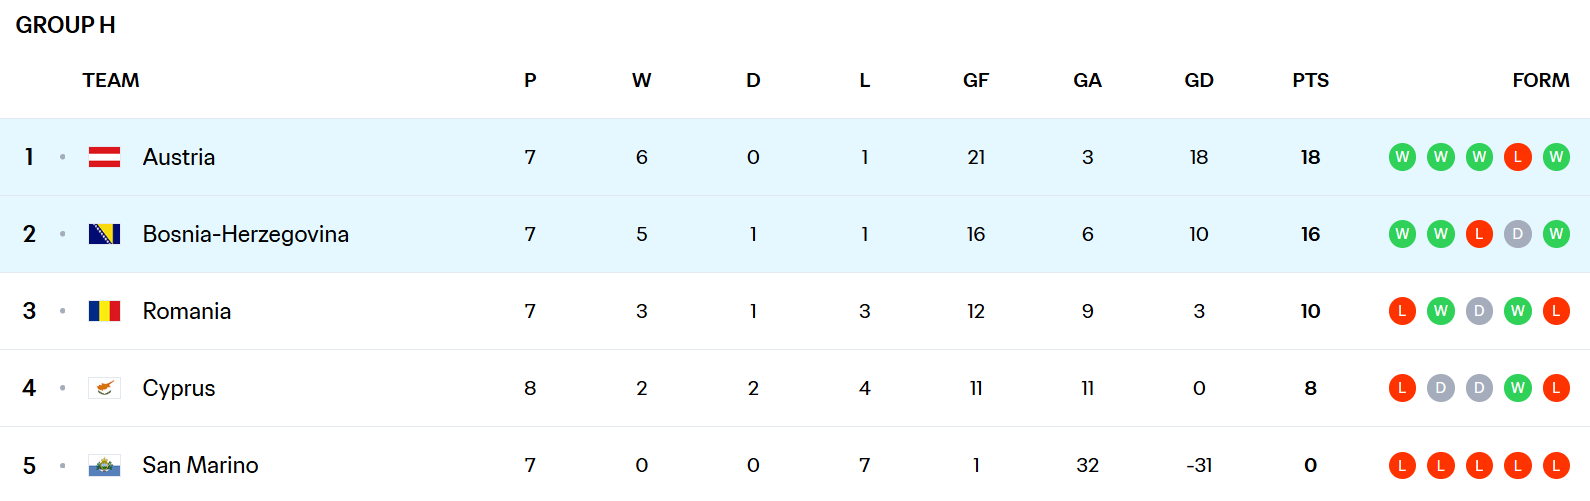Click Cyprus's green win form badge

(x=1517, y=388)
